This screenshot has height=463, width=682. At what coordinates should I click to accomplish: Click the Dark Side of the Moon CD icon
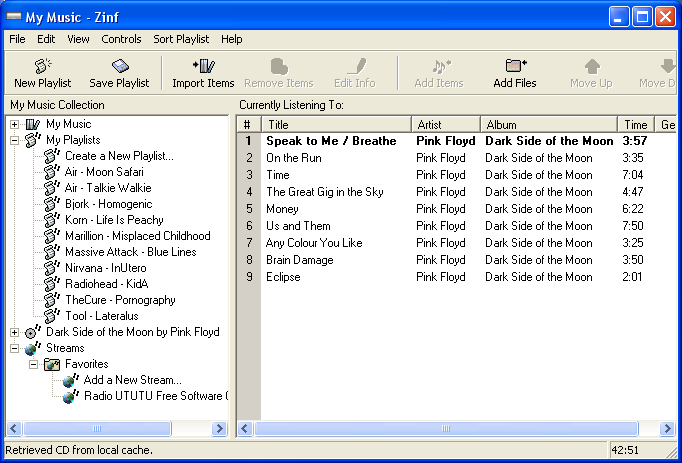33,332
